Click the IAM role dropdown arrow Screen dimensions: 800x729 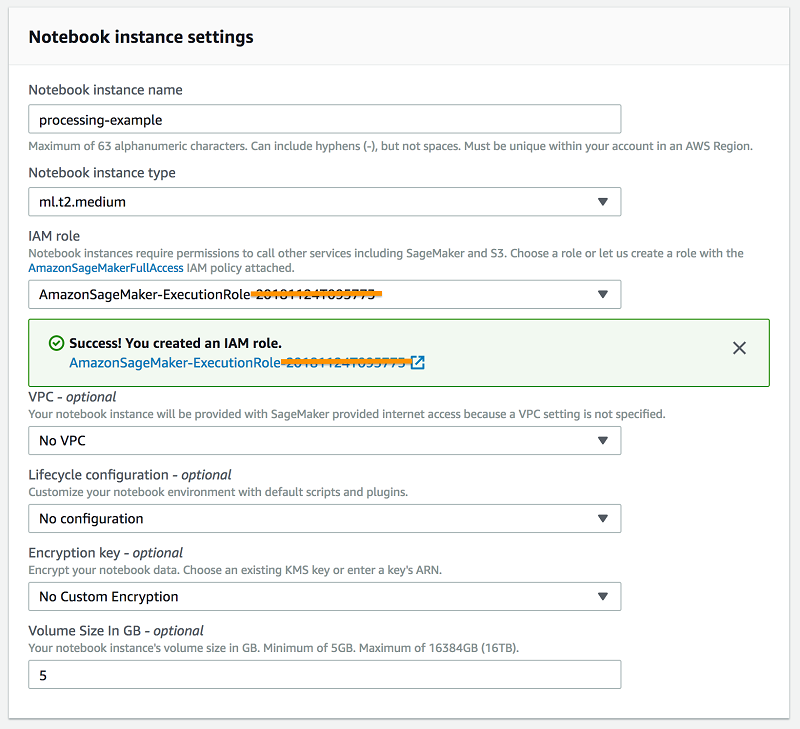[602, 295]
